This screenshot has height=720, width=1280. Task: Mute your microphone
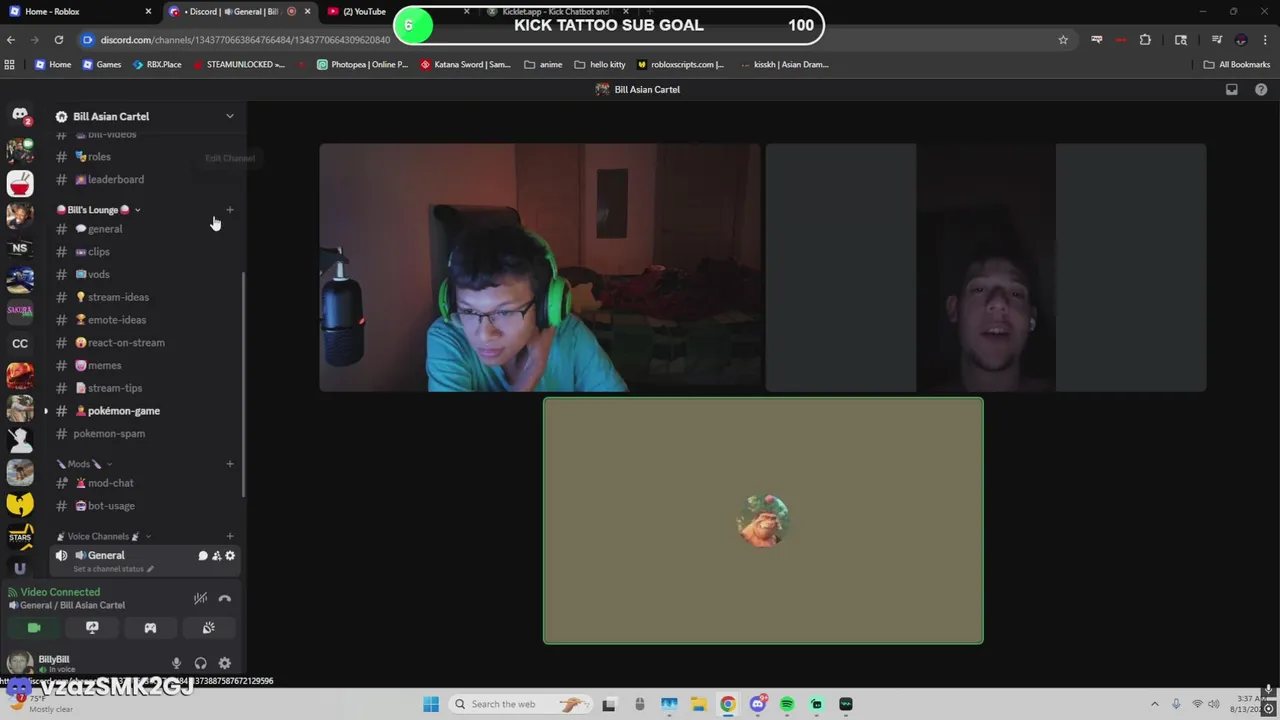coord(176,663)
